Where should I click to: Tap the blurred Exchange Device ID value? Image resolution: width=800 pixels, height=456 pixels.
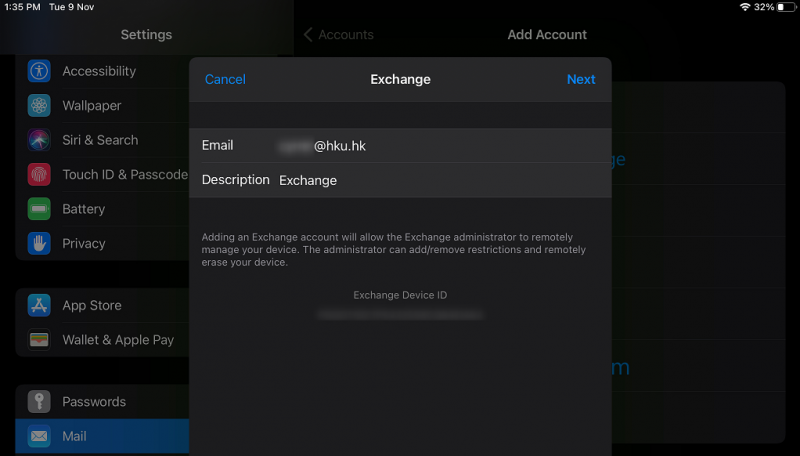coord(400,315)
